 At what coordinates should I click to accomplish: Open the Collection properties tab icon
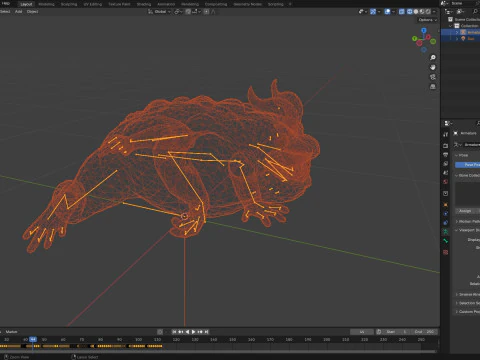[446, 193]
